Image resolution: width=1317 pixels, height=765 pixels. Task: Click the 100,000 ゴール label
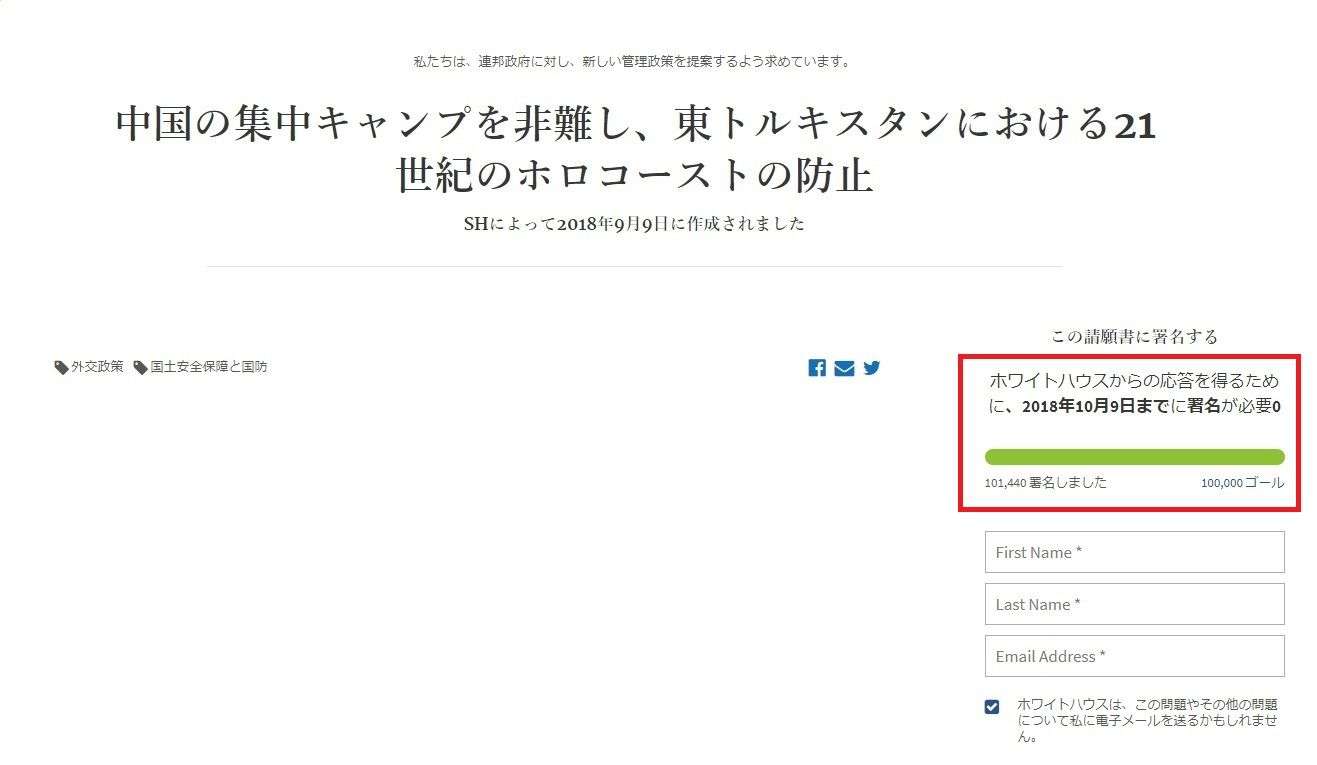click(x=1243, y=482)
